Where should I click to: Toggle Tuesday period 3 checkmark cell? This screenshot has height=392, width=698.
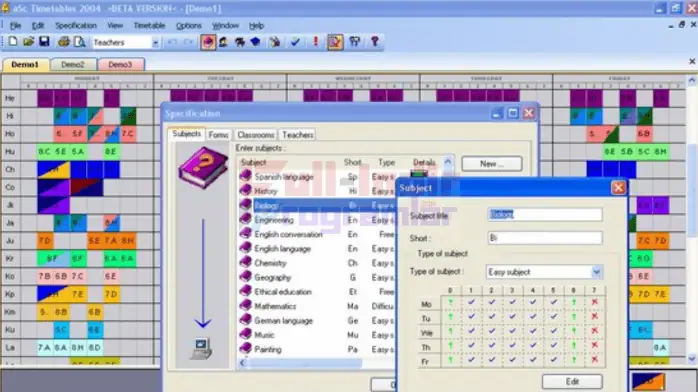pyautogui.click(x=512, y=317)
